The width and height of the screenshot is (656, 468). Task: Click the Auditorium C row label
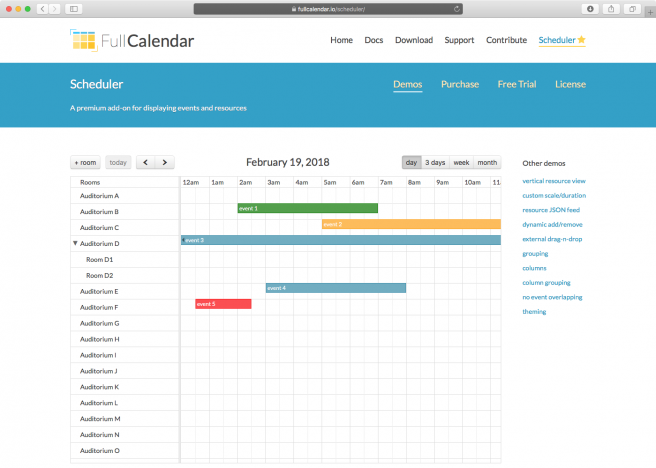[99, 228]
